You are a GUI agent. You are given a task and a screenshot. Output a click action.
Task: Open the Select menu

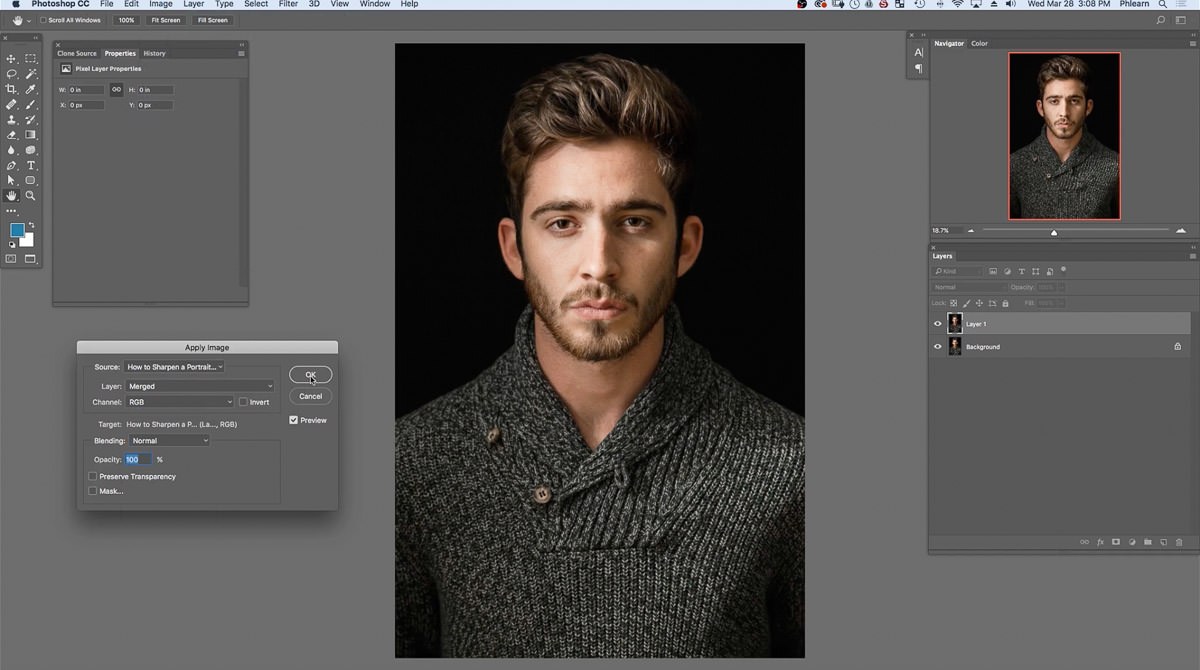[x=256, y=4]
